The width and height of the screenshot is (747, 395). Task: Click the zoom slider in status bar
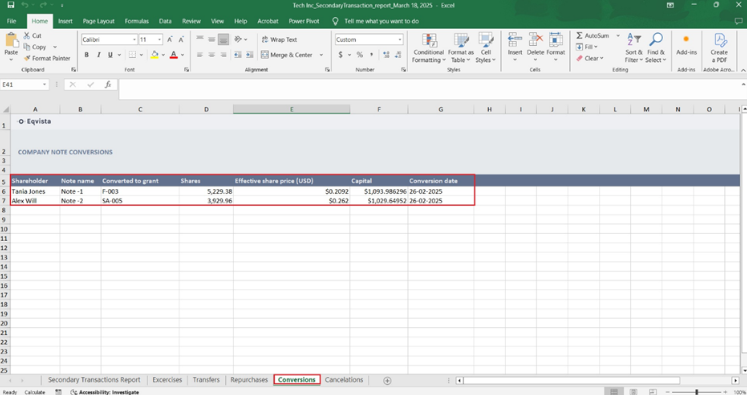click(697, 392)
